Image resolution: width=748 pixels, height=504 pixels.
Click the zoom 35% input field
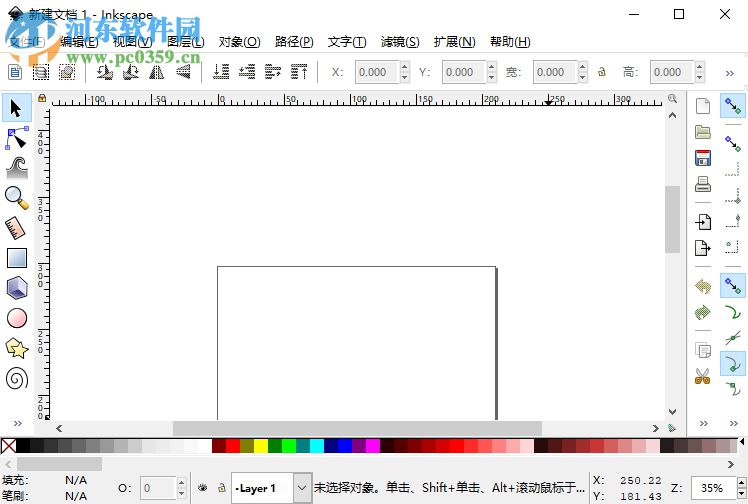click(713, 488)
